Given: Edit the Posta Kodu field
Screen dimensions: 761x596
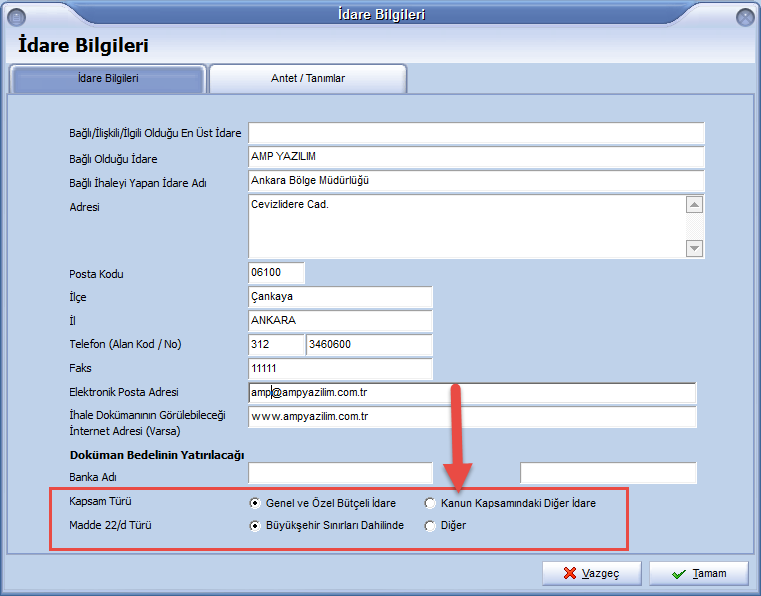Looking at the screenshot, I should coord(276,273).
